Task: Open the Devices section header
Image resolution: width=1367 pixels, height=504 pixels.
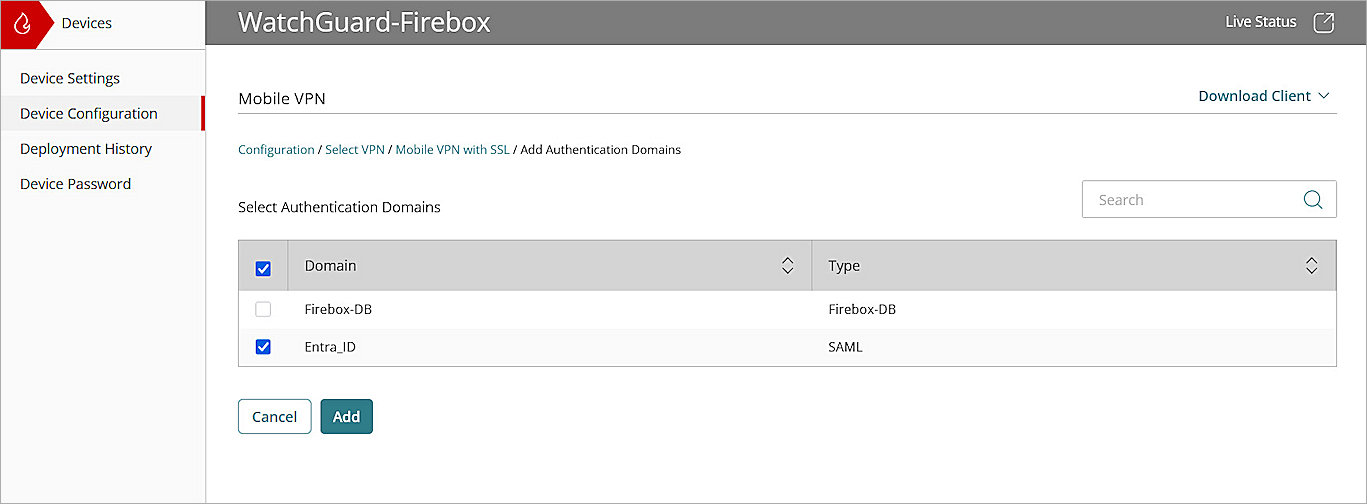Action: [87, 23]
